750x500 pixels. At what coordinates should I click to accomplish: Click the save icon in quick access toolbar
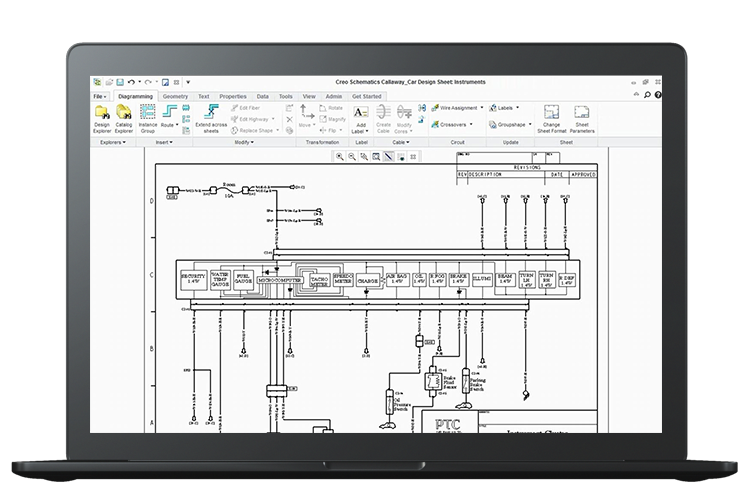pyautogui.click(x=119, y=81)
